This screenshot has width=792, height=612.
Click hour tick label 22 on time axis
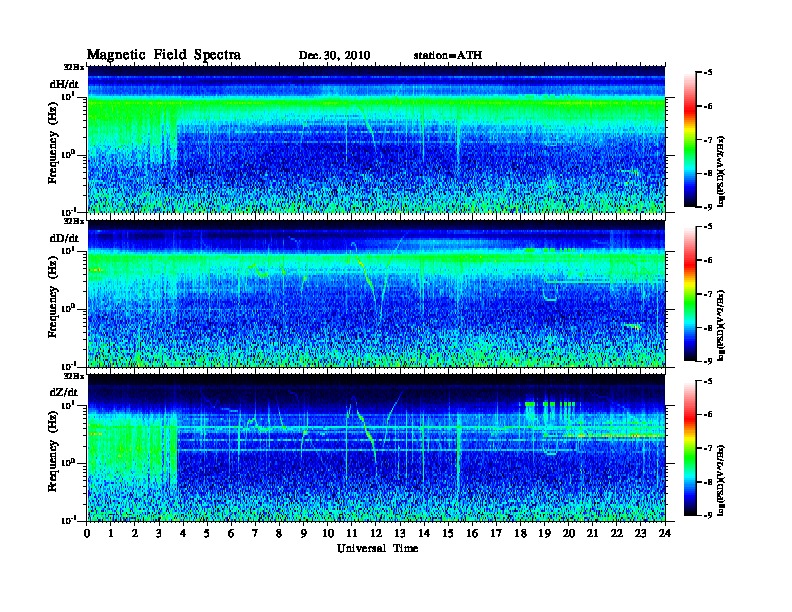click(616, 533)
